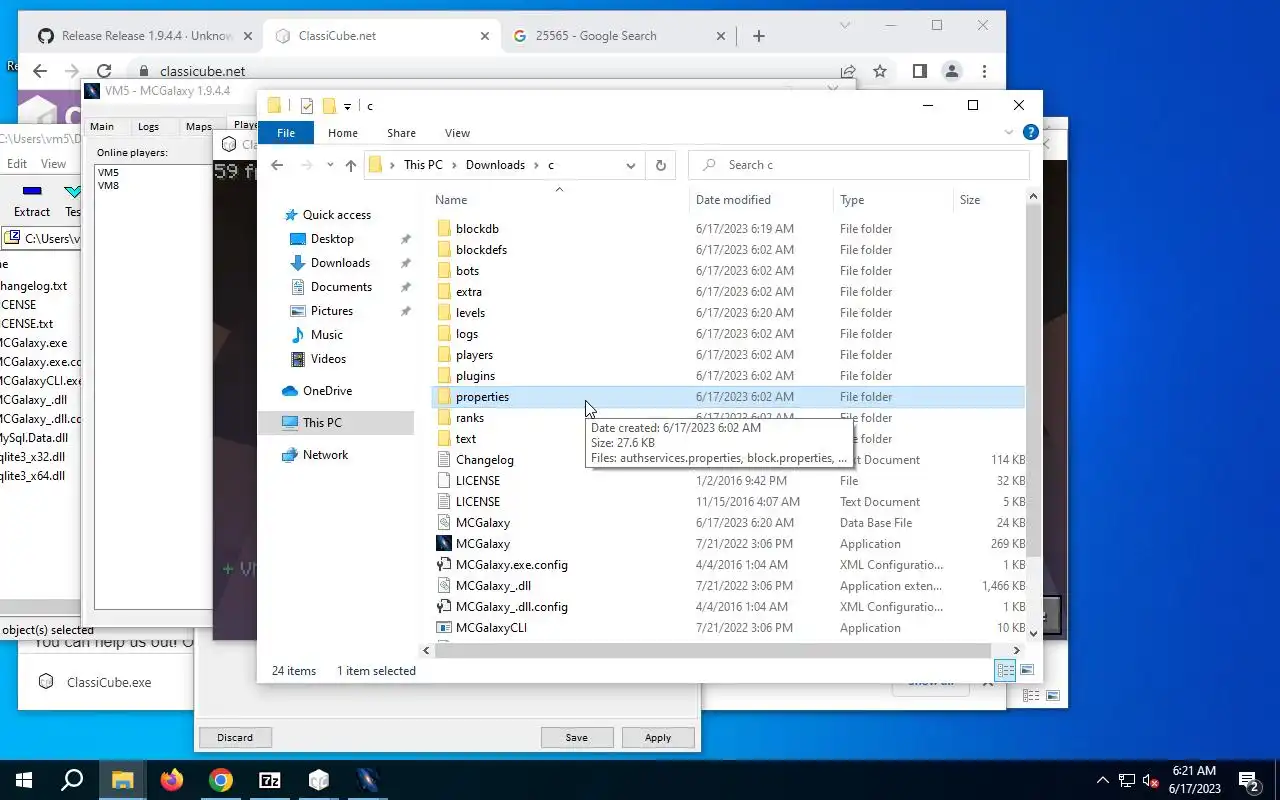Open the Home ribbon tab
This screenshot has height=800, width=1280.
click(x=343, y=133)
